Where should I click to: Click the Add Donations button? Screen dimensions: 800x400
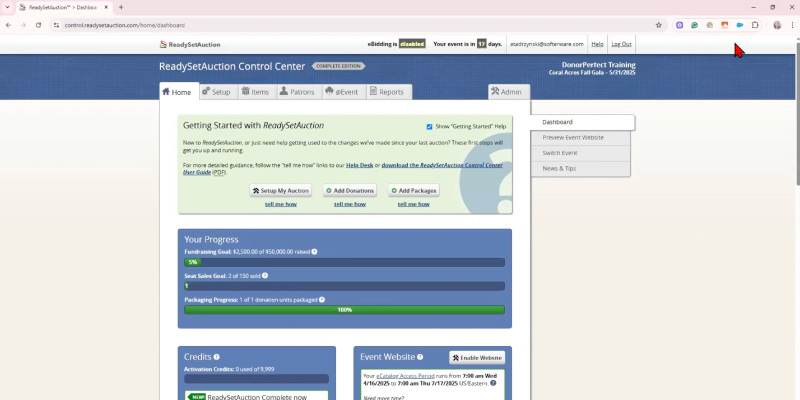pyautogui.click(x=349, y=191)
